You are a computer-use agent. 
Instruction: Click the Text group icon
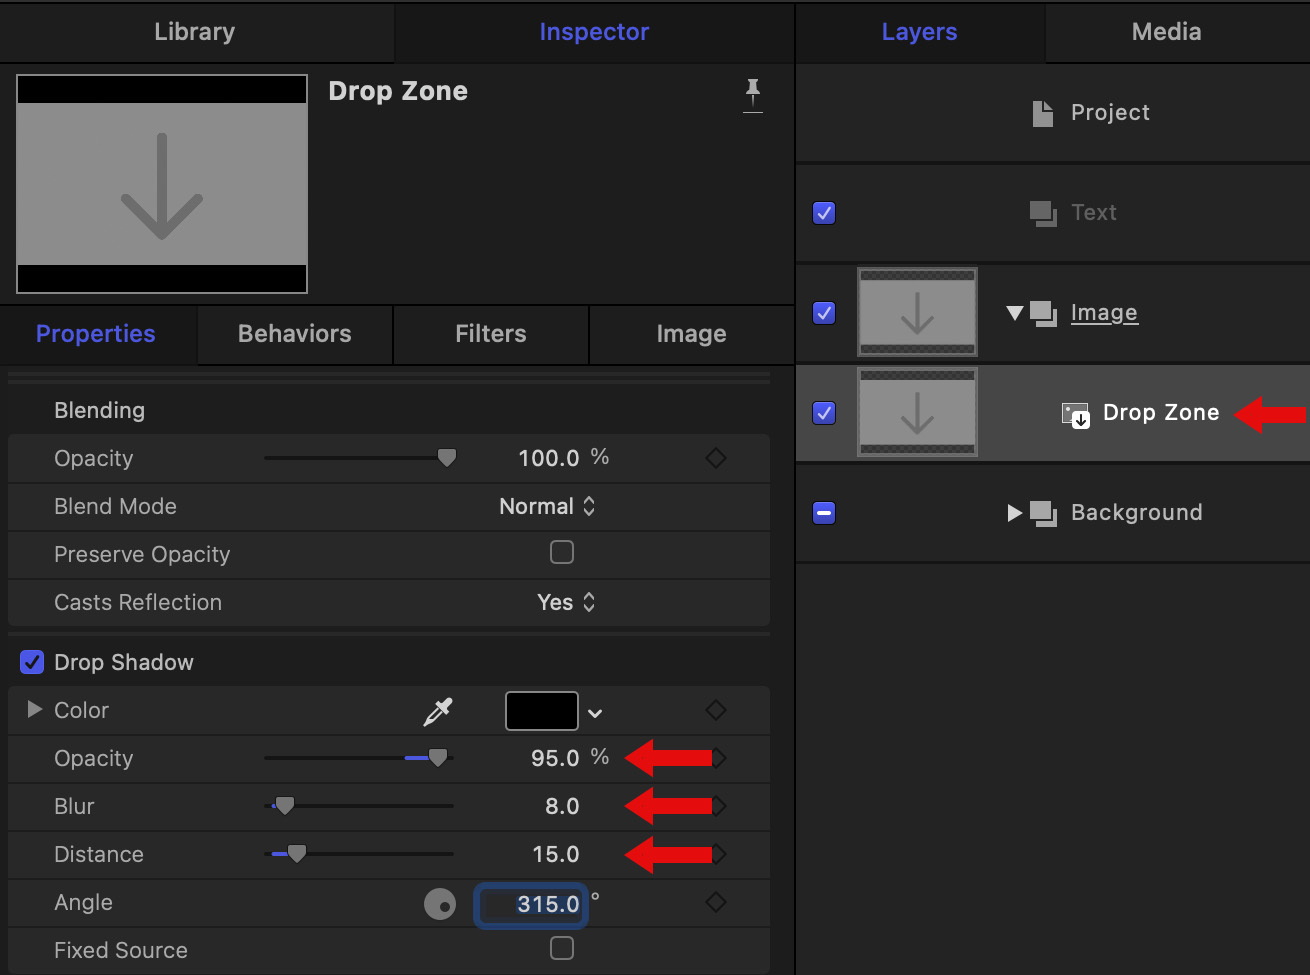click(x=1043, y=213)
